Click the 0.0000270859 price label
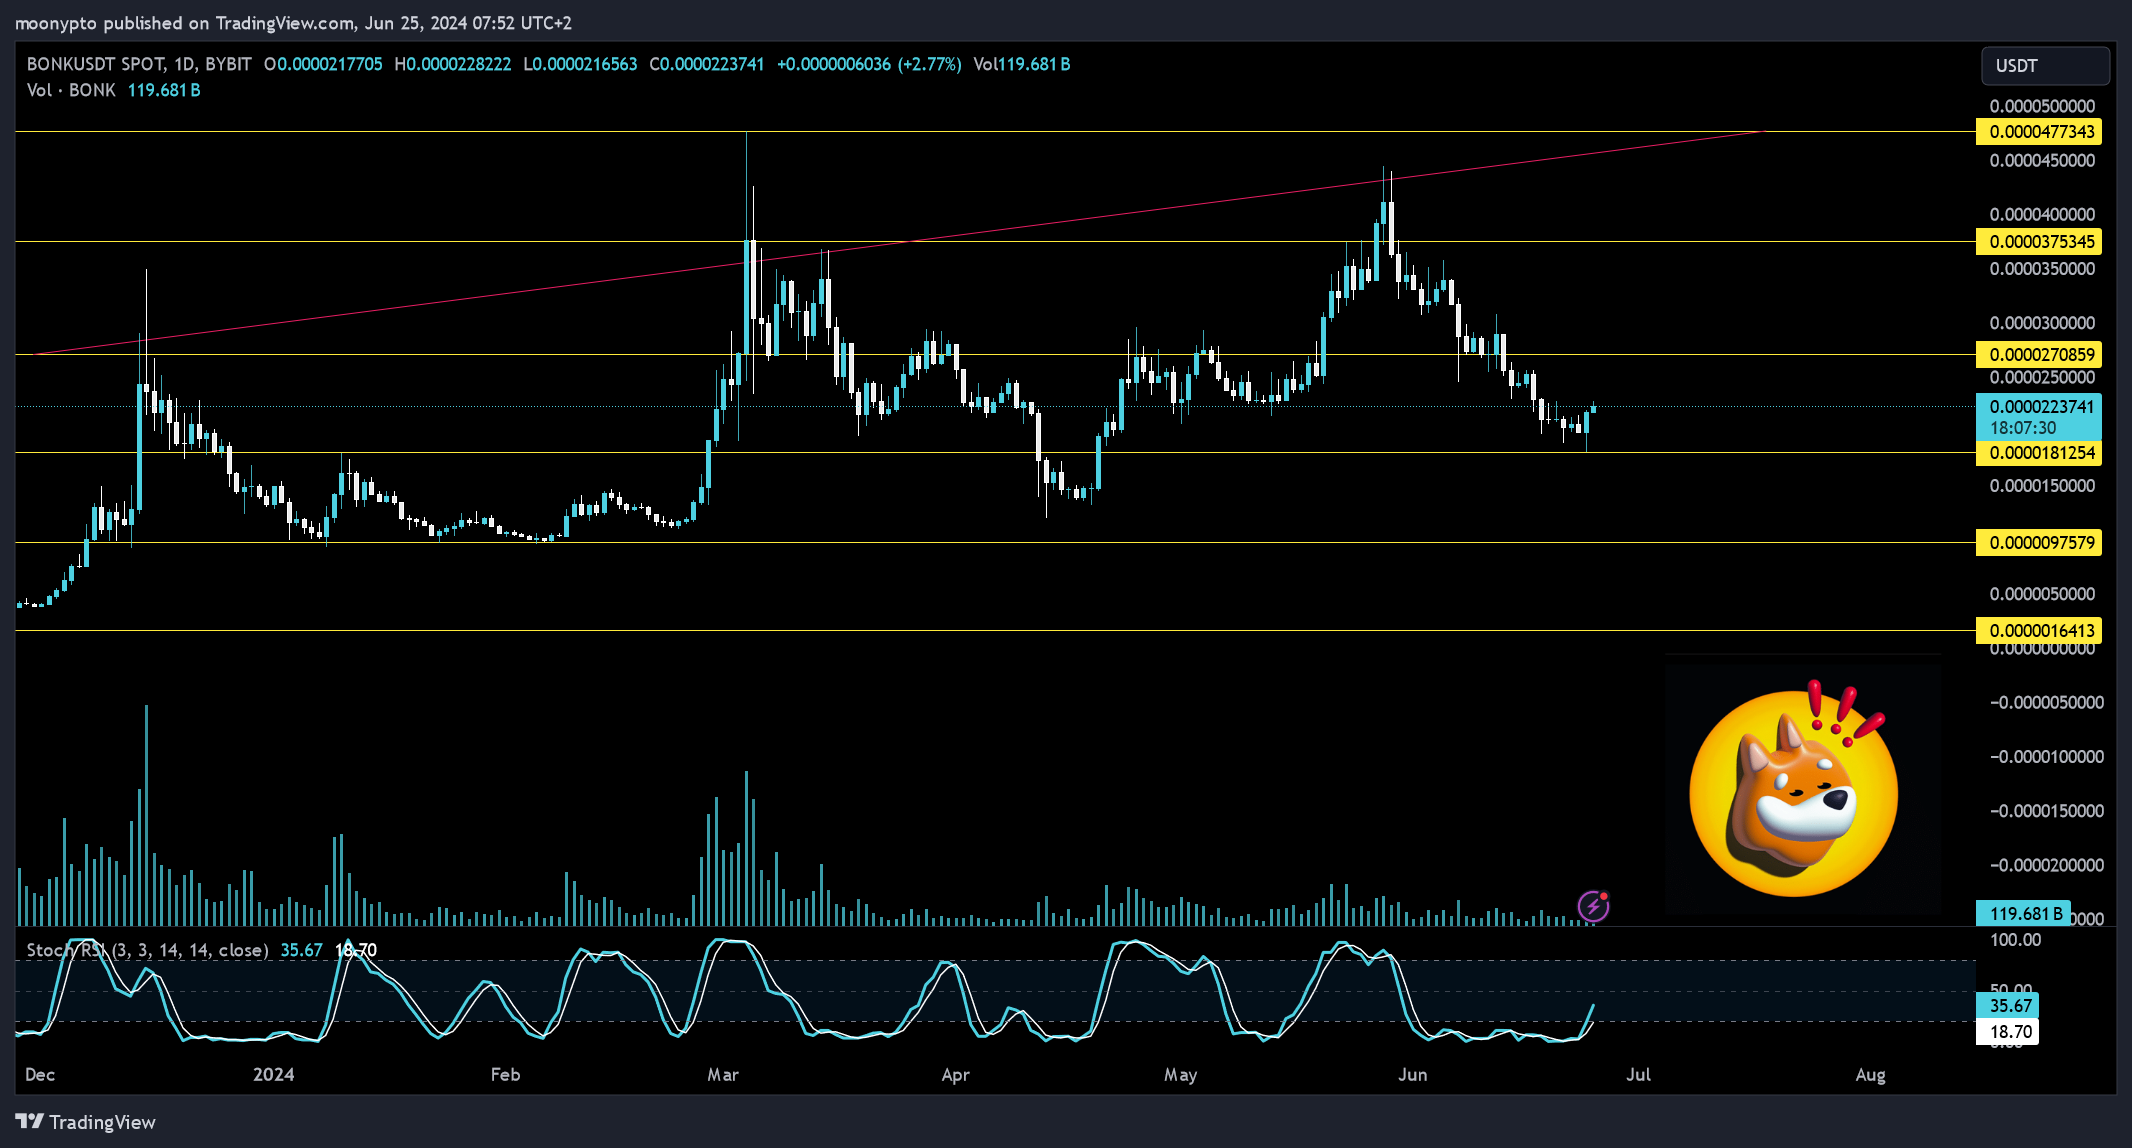Viewport: 2132px width, 1148px height. (x=2039, y=355)
